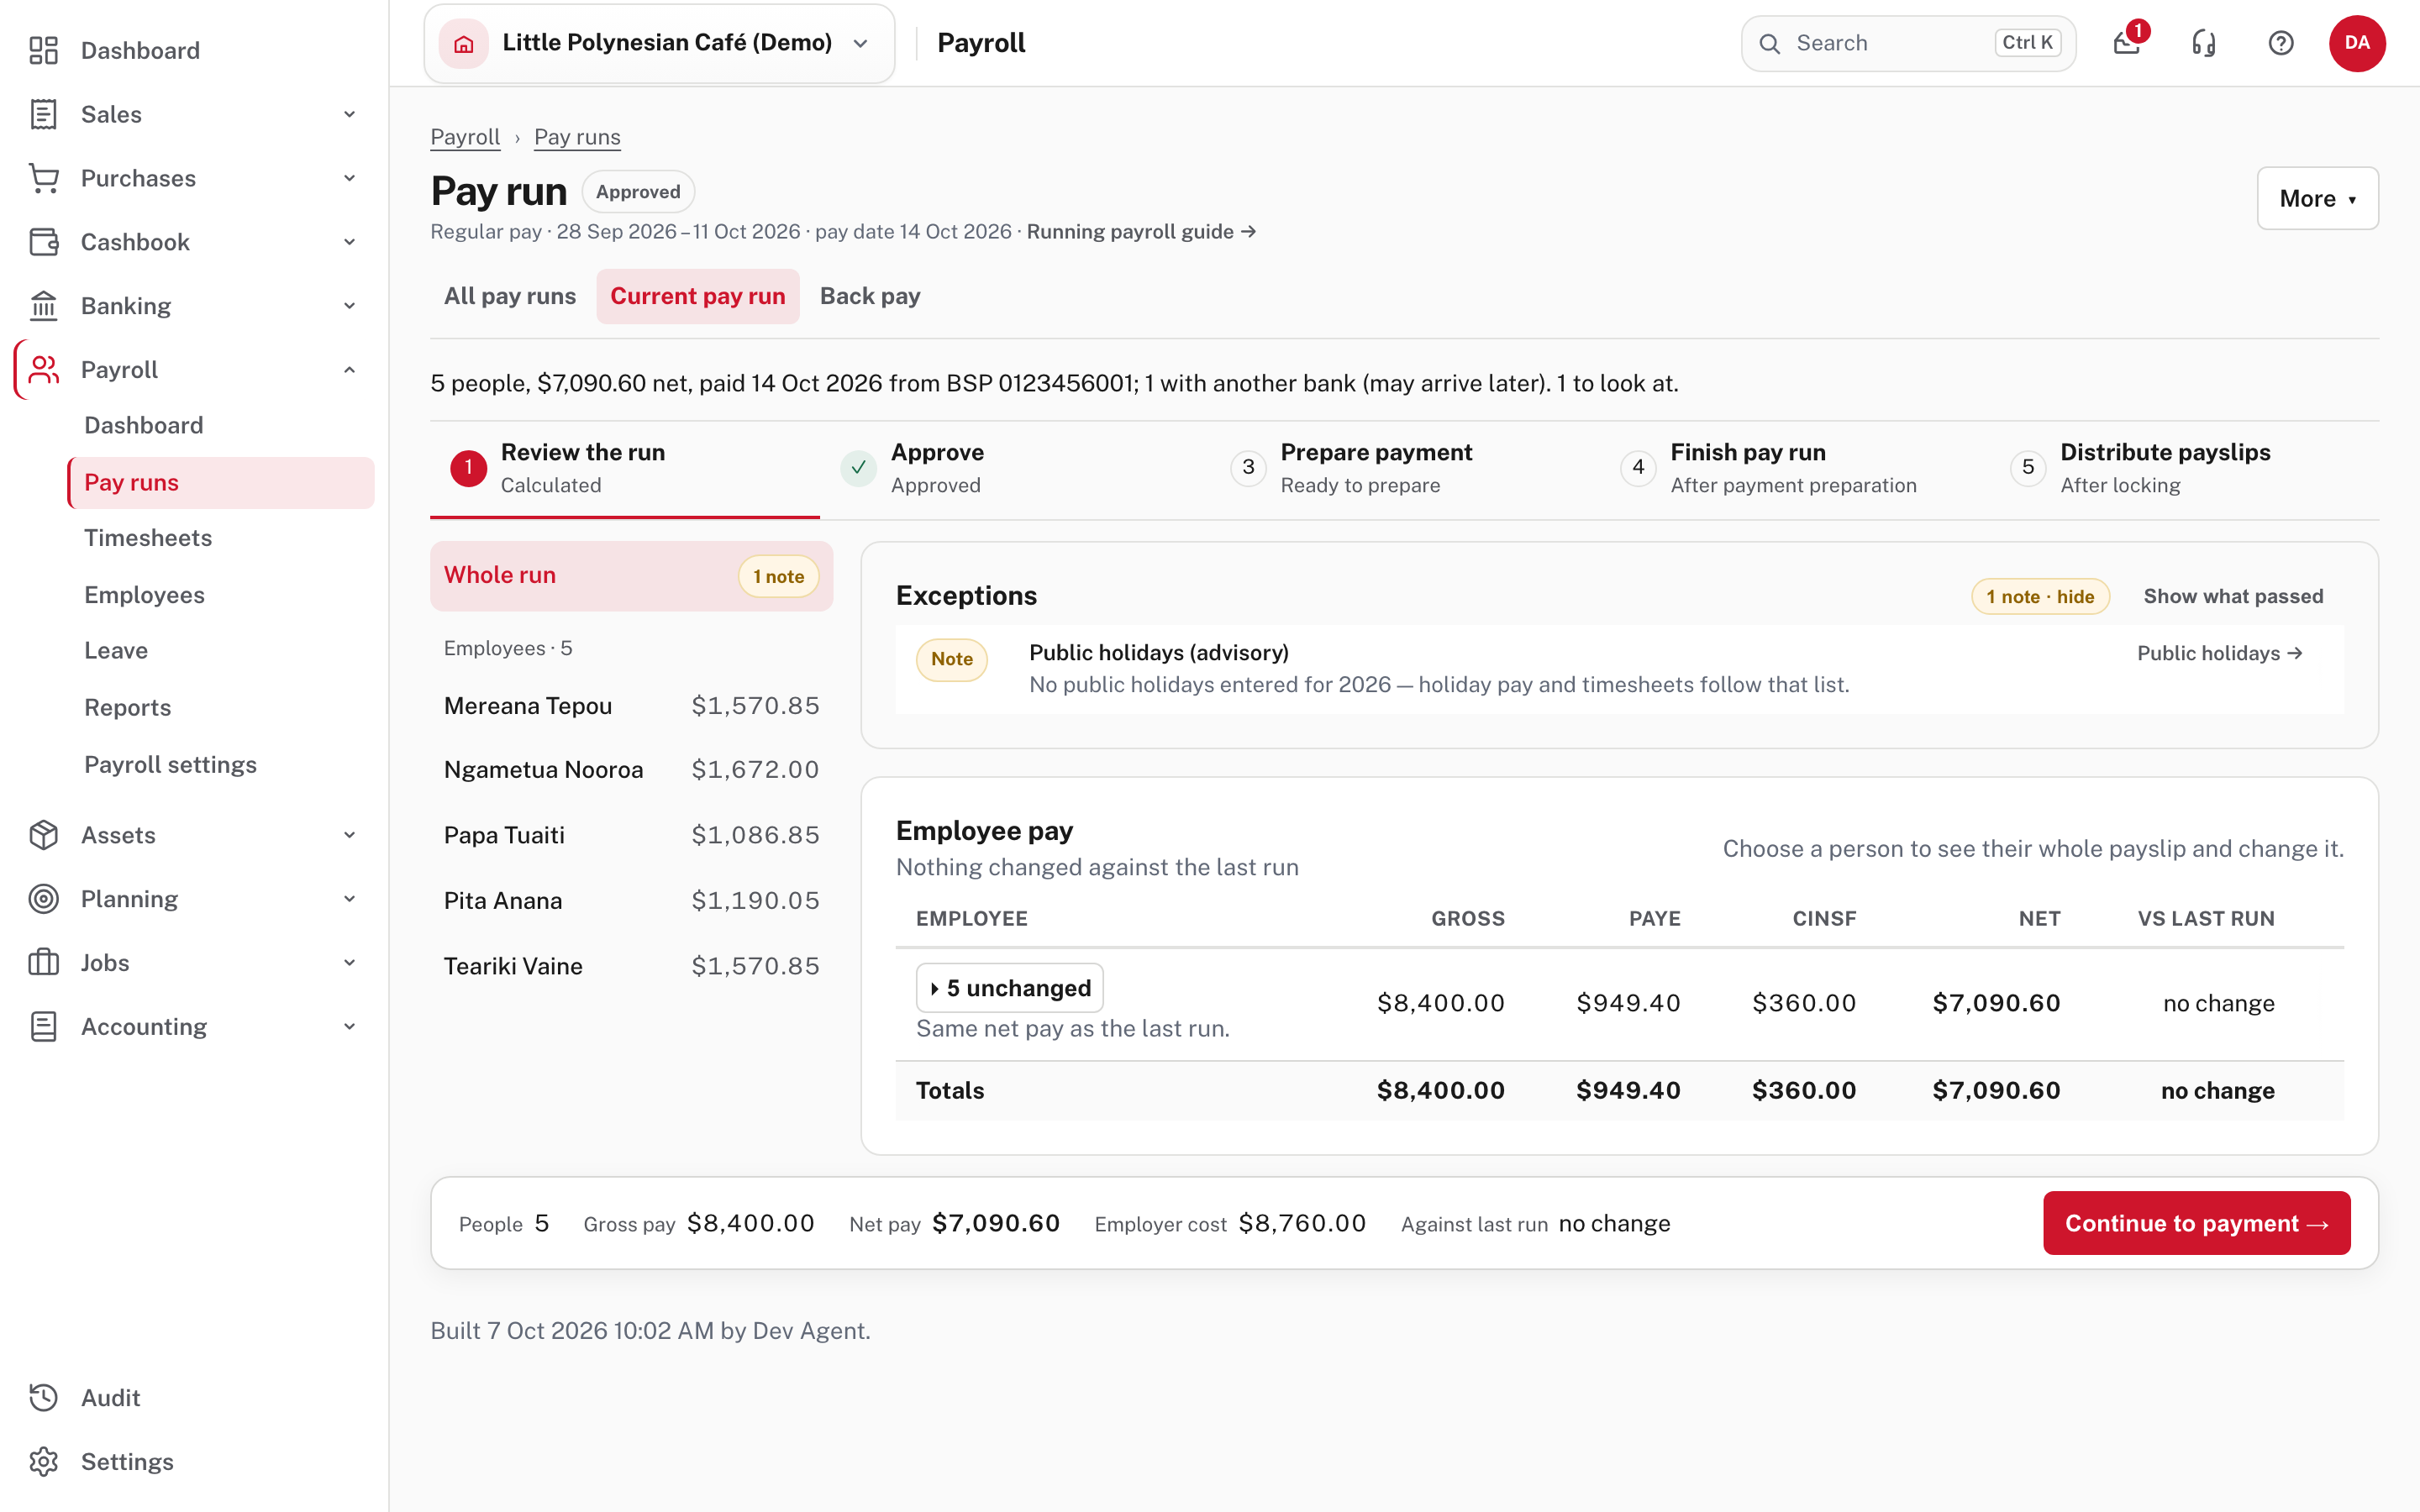This screenshot has height=1512, width=2420.
Task: Expand the 5 unchanged employee group
Action: pyautogui.click(x=1010, y=988)
